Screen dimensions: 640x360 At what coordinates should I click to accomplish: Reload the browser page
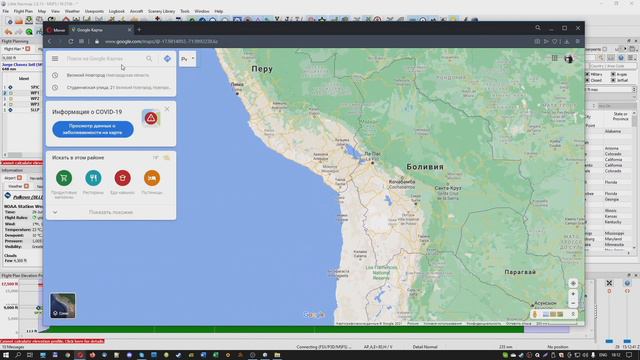pyautogui.click(x=71, y=41)
